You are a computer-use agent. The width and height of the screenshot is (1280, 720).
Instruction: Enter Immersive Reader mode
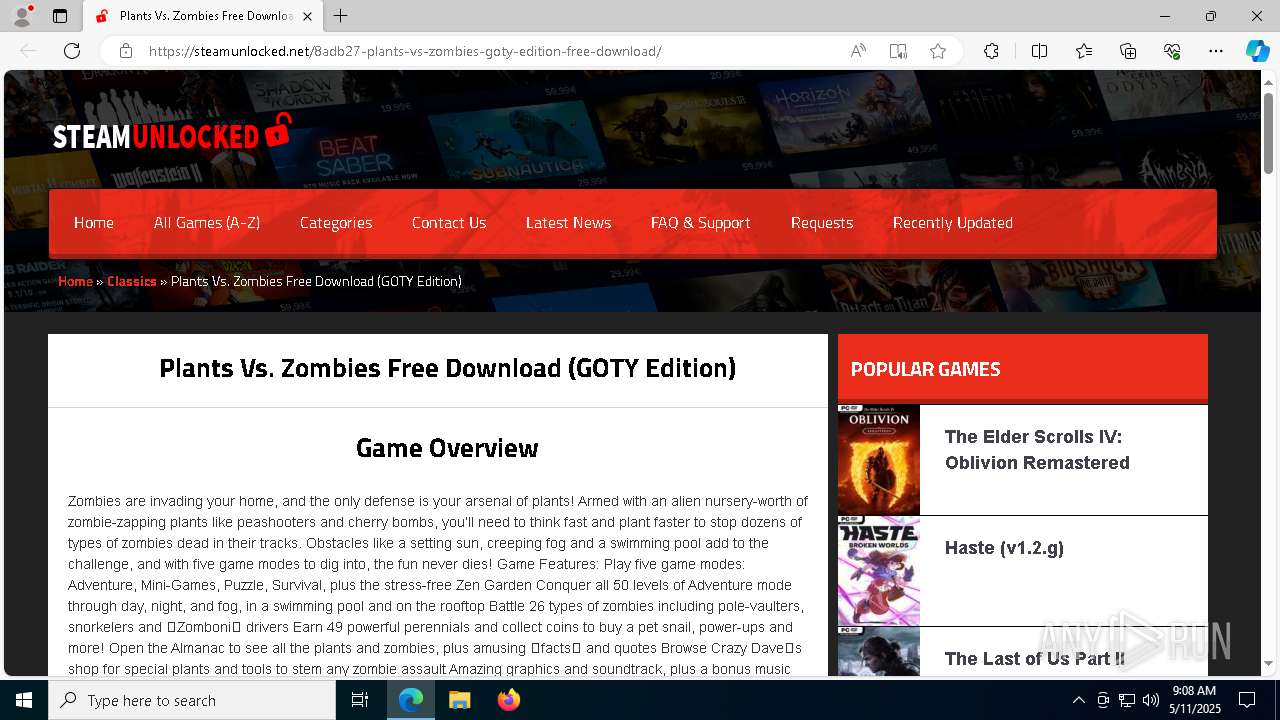[x=898, y=51]
